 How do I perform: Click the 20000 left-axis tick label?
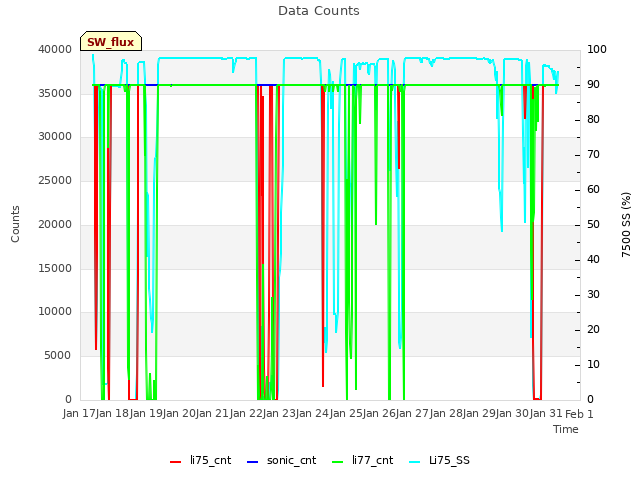[55, 224]
